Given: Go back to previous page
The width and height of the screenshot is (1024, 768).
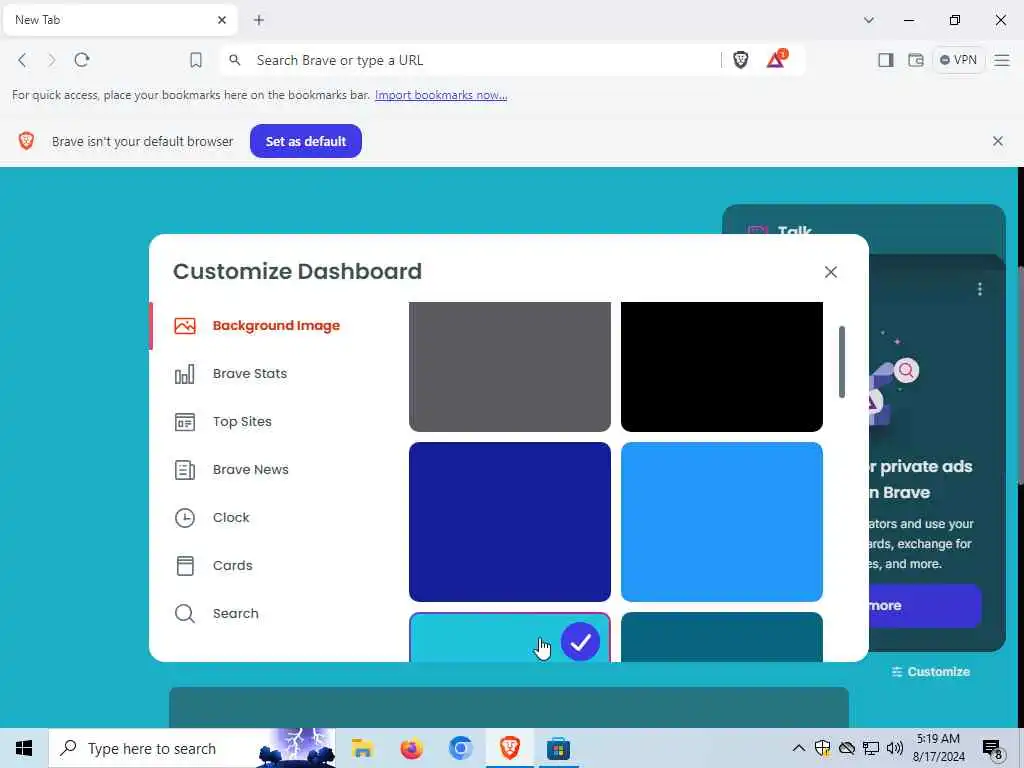Looking at the screenshot, I should pos(22,60).
